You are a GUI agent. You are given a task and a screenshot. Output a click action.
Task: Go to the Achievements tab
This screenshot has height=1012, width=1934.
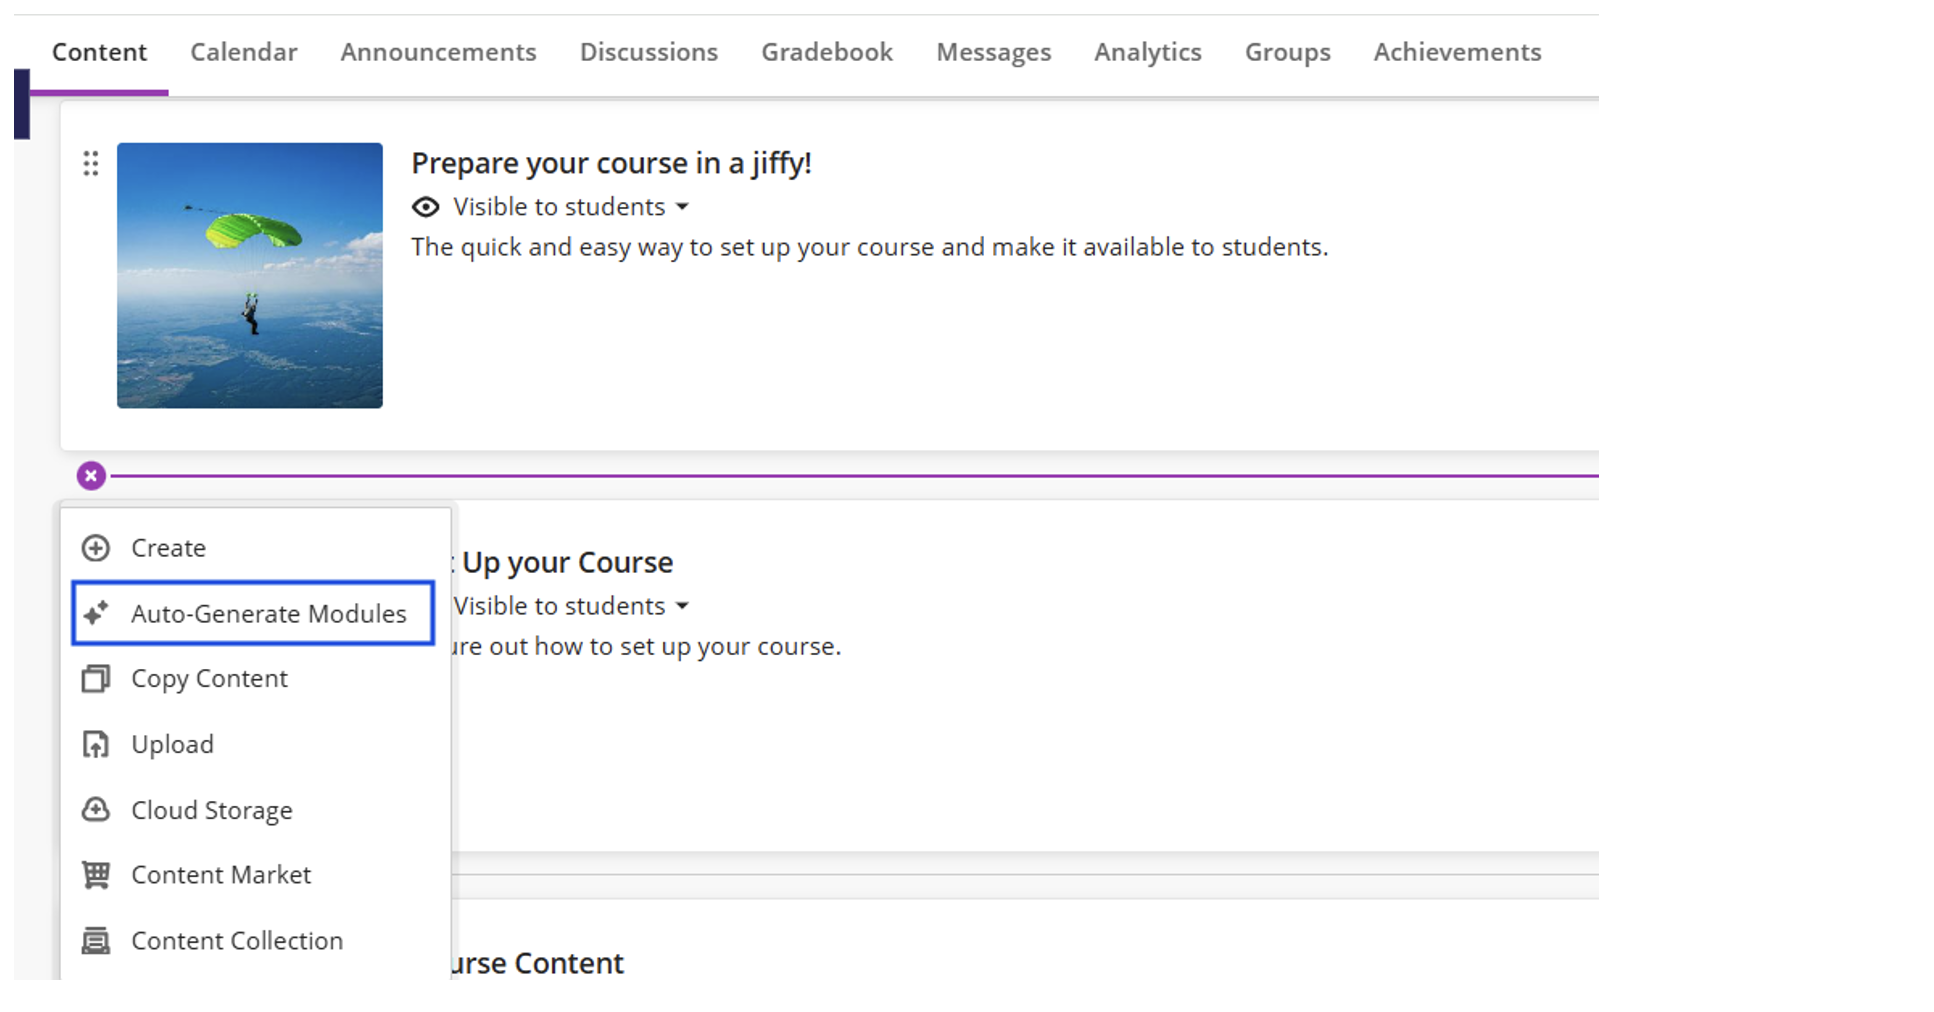click(x=1457, y=52)
